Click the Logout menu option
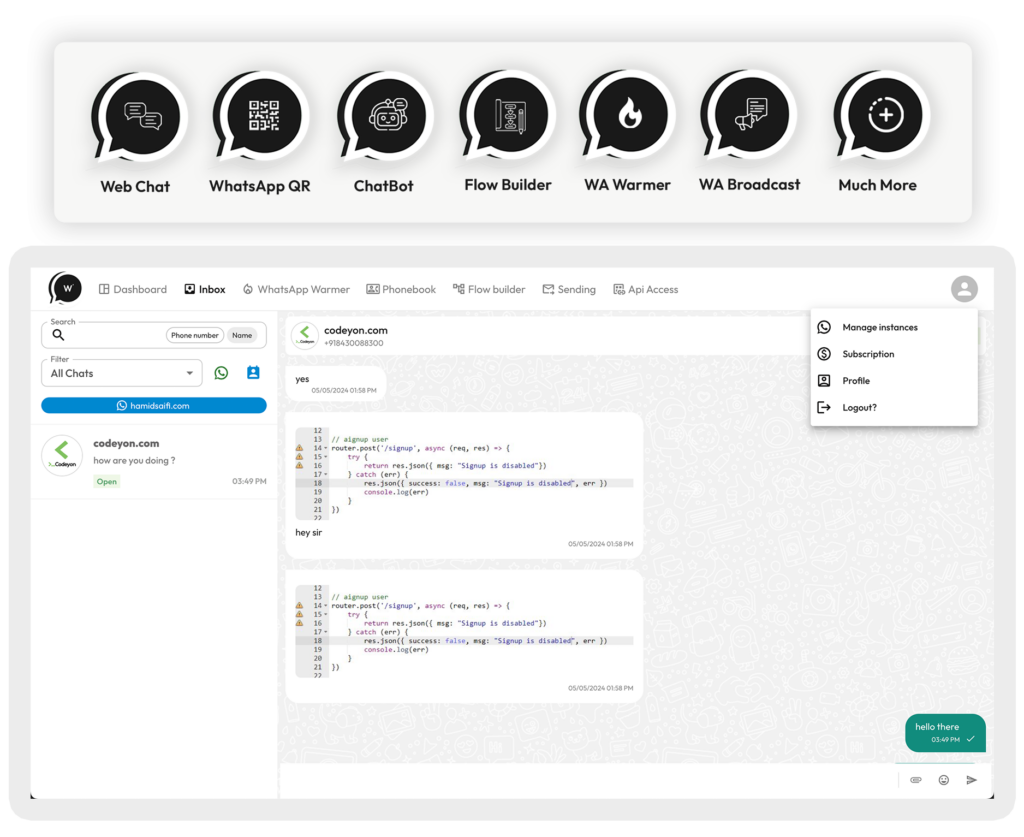The height and width of the screenshot is (837, 1024). [859, 407]
